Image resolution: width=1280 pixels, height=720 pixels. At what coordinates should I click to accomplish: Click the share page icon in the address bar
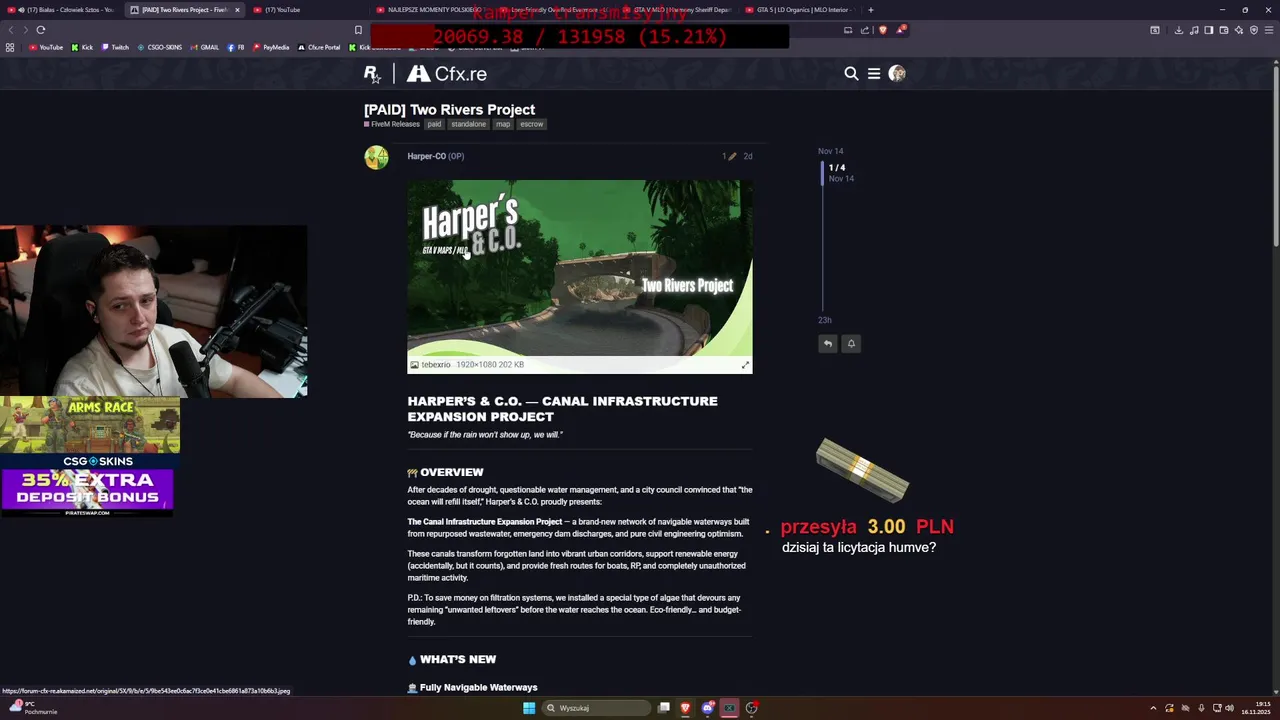[x=865, y=30]
